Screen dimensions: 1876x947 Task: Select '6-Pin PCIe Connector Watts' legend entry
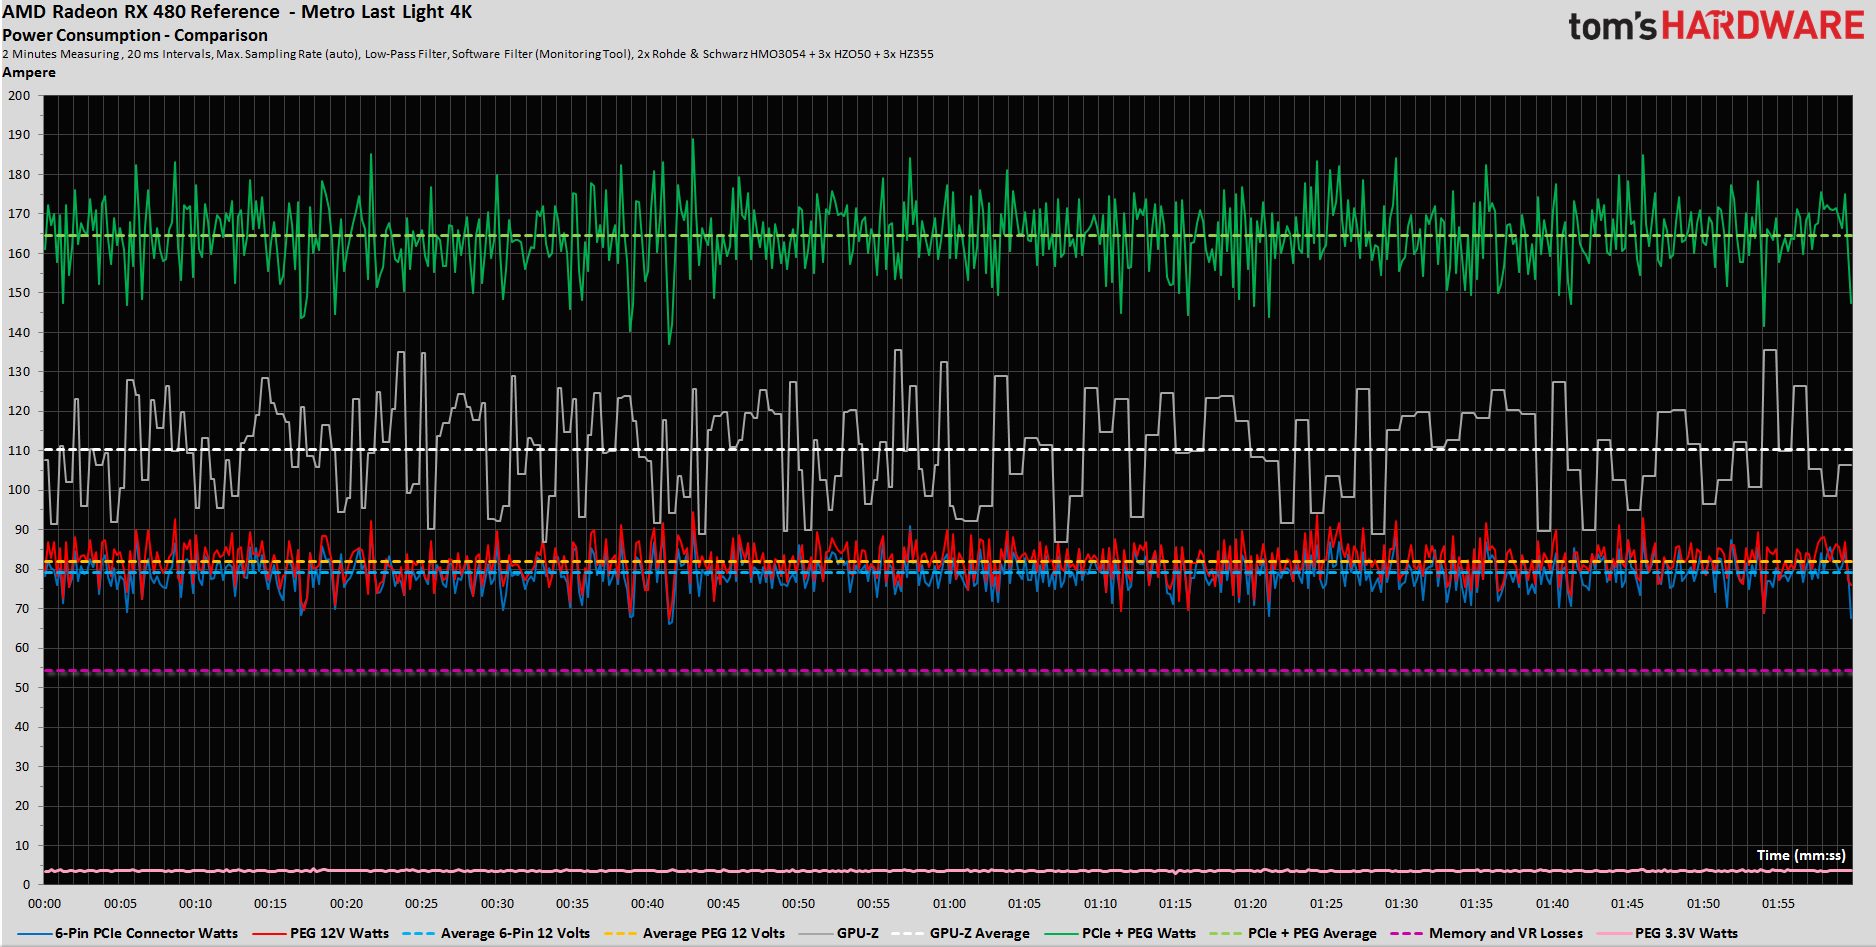[146, 933]
